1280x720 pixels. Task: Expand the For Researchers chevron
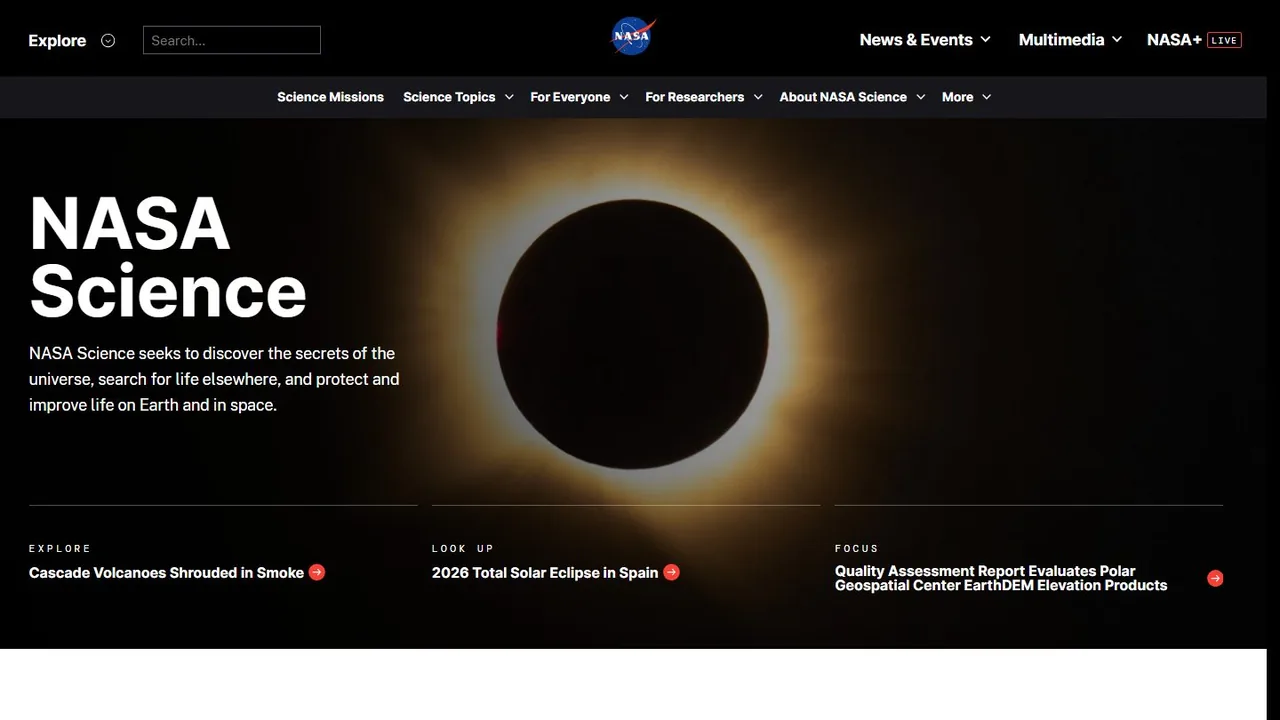coord(758,97)
